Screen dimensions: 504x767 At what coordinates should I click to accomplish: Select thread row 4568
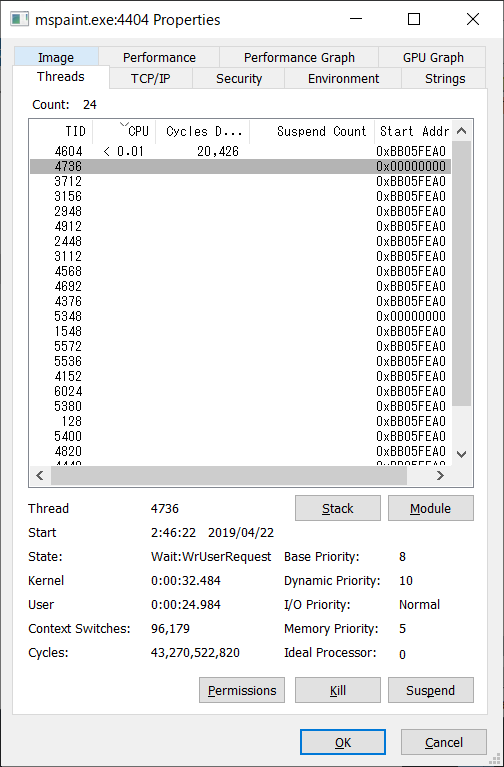[x=240, y=271]
